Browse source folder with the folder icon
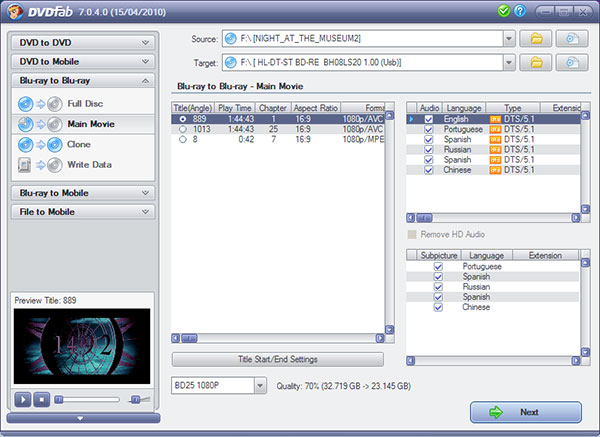The image size is (600, 437). [536, 39]
